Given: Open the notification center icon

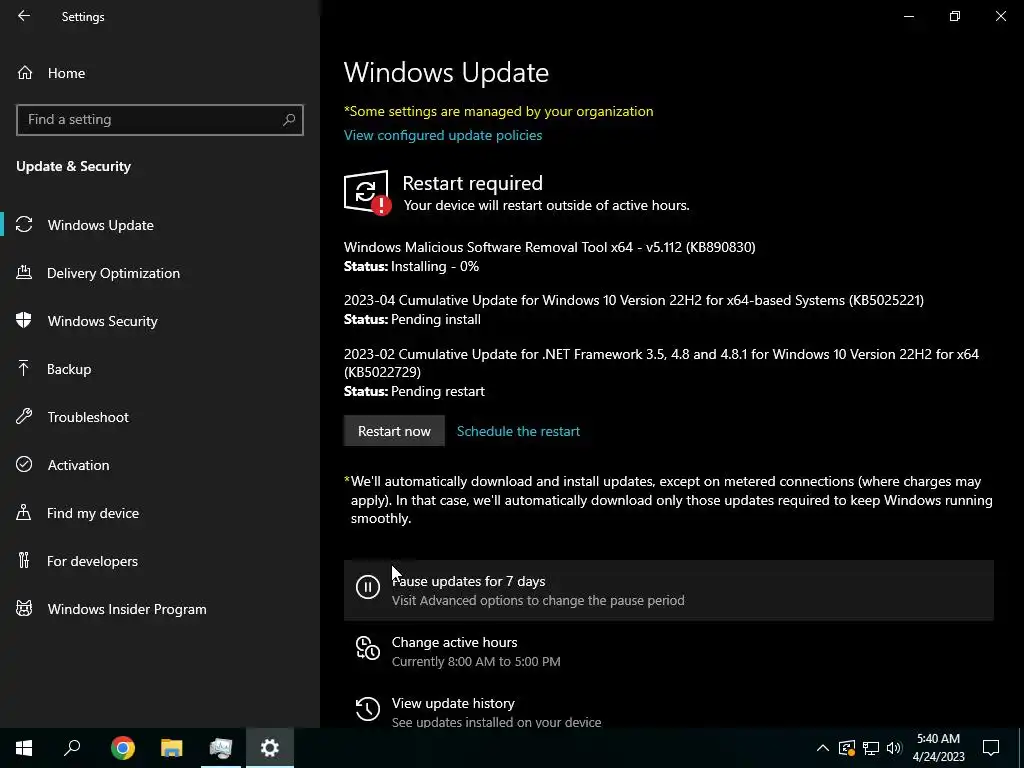Looking at the screenshot, I should [x=991, y=748].
